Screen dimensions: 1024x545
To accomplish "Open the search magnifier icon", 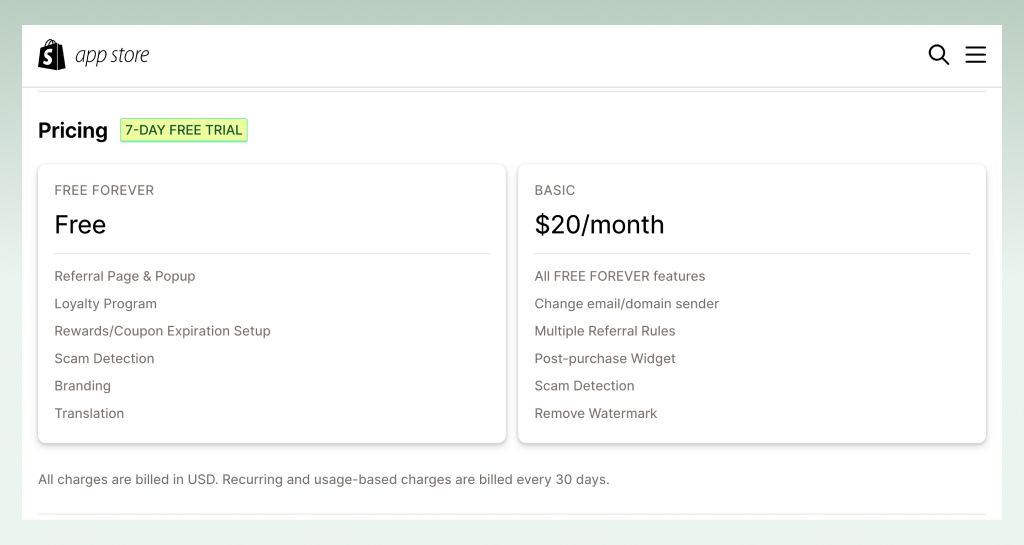I will [938, 55].
